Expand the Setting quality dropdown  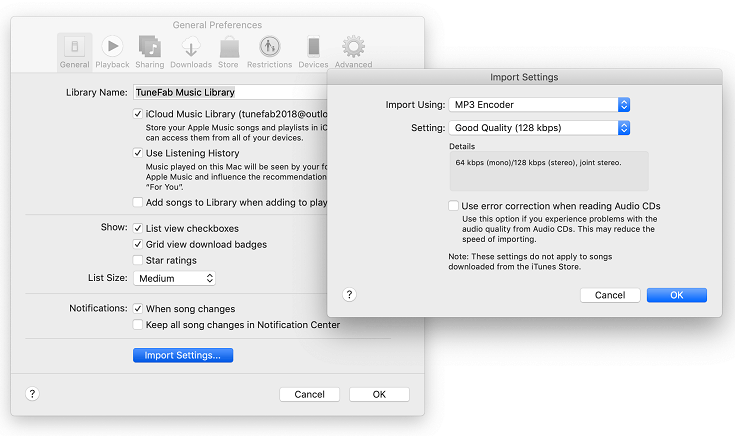point(539,128)
